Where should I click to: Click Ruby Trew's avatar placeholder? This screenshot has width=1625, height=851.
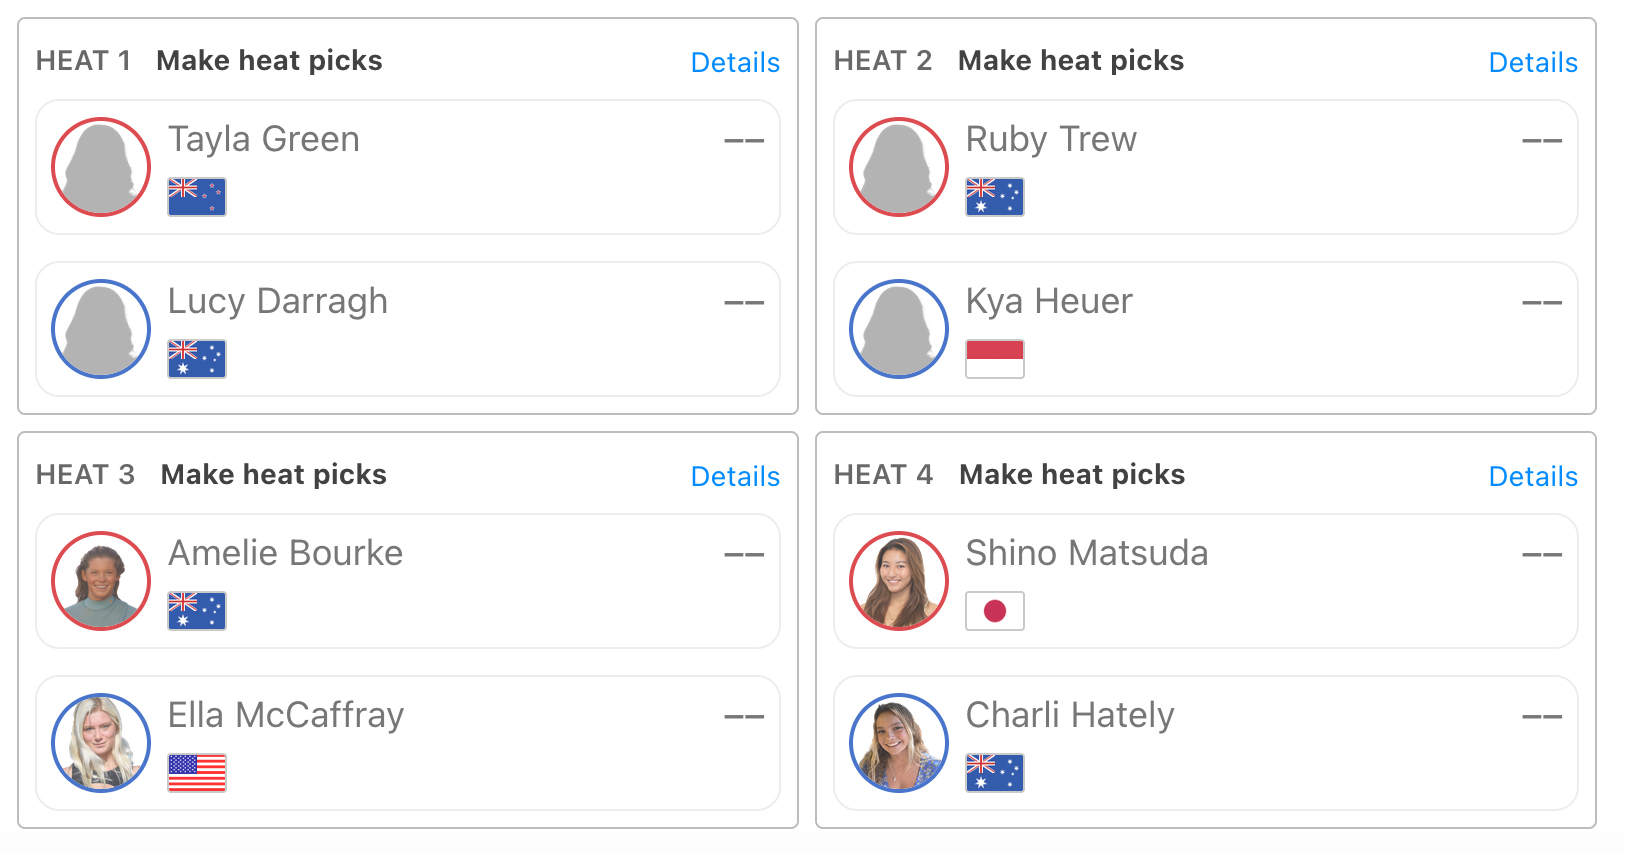(x=899, y=167)
